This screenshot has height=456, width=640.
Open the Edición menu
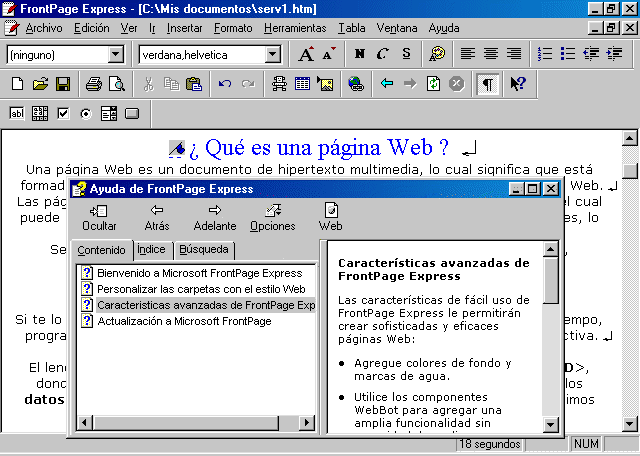point(91,28)
